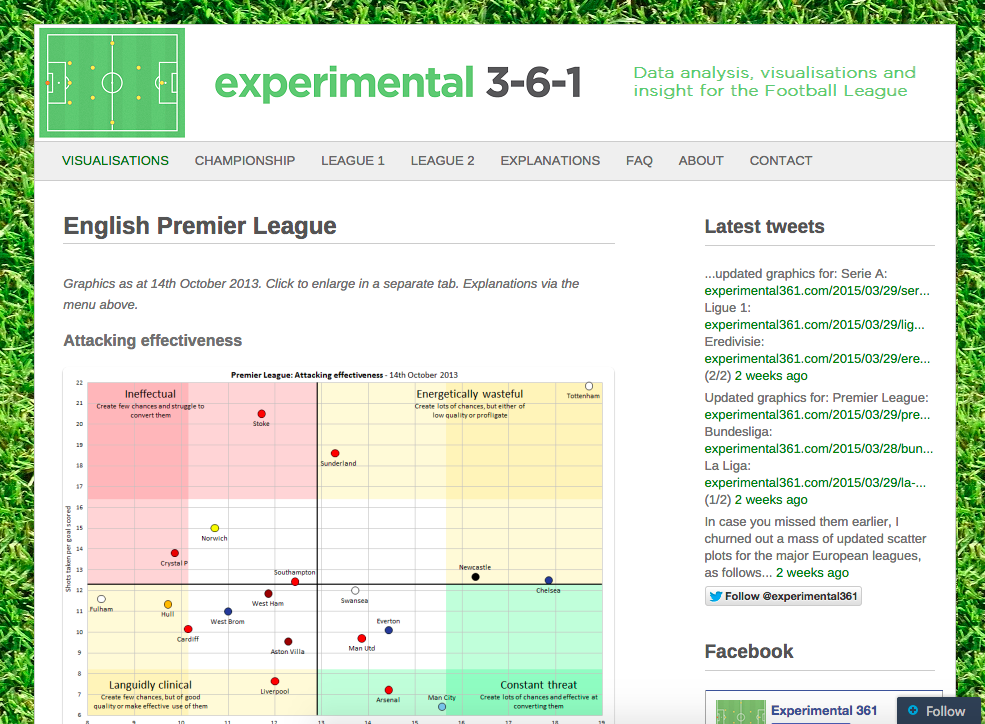This screenshot has width=985, height=724.
Task: Click the Twitter bird icon in Follow button
Action: [x=716, y=597]
